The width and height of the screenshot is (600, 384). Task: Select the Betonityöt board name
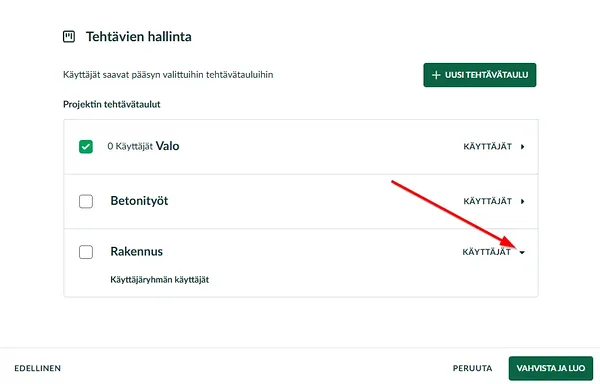pos(139,201)
